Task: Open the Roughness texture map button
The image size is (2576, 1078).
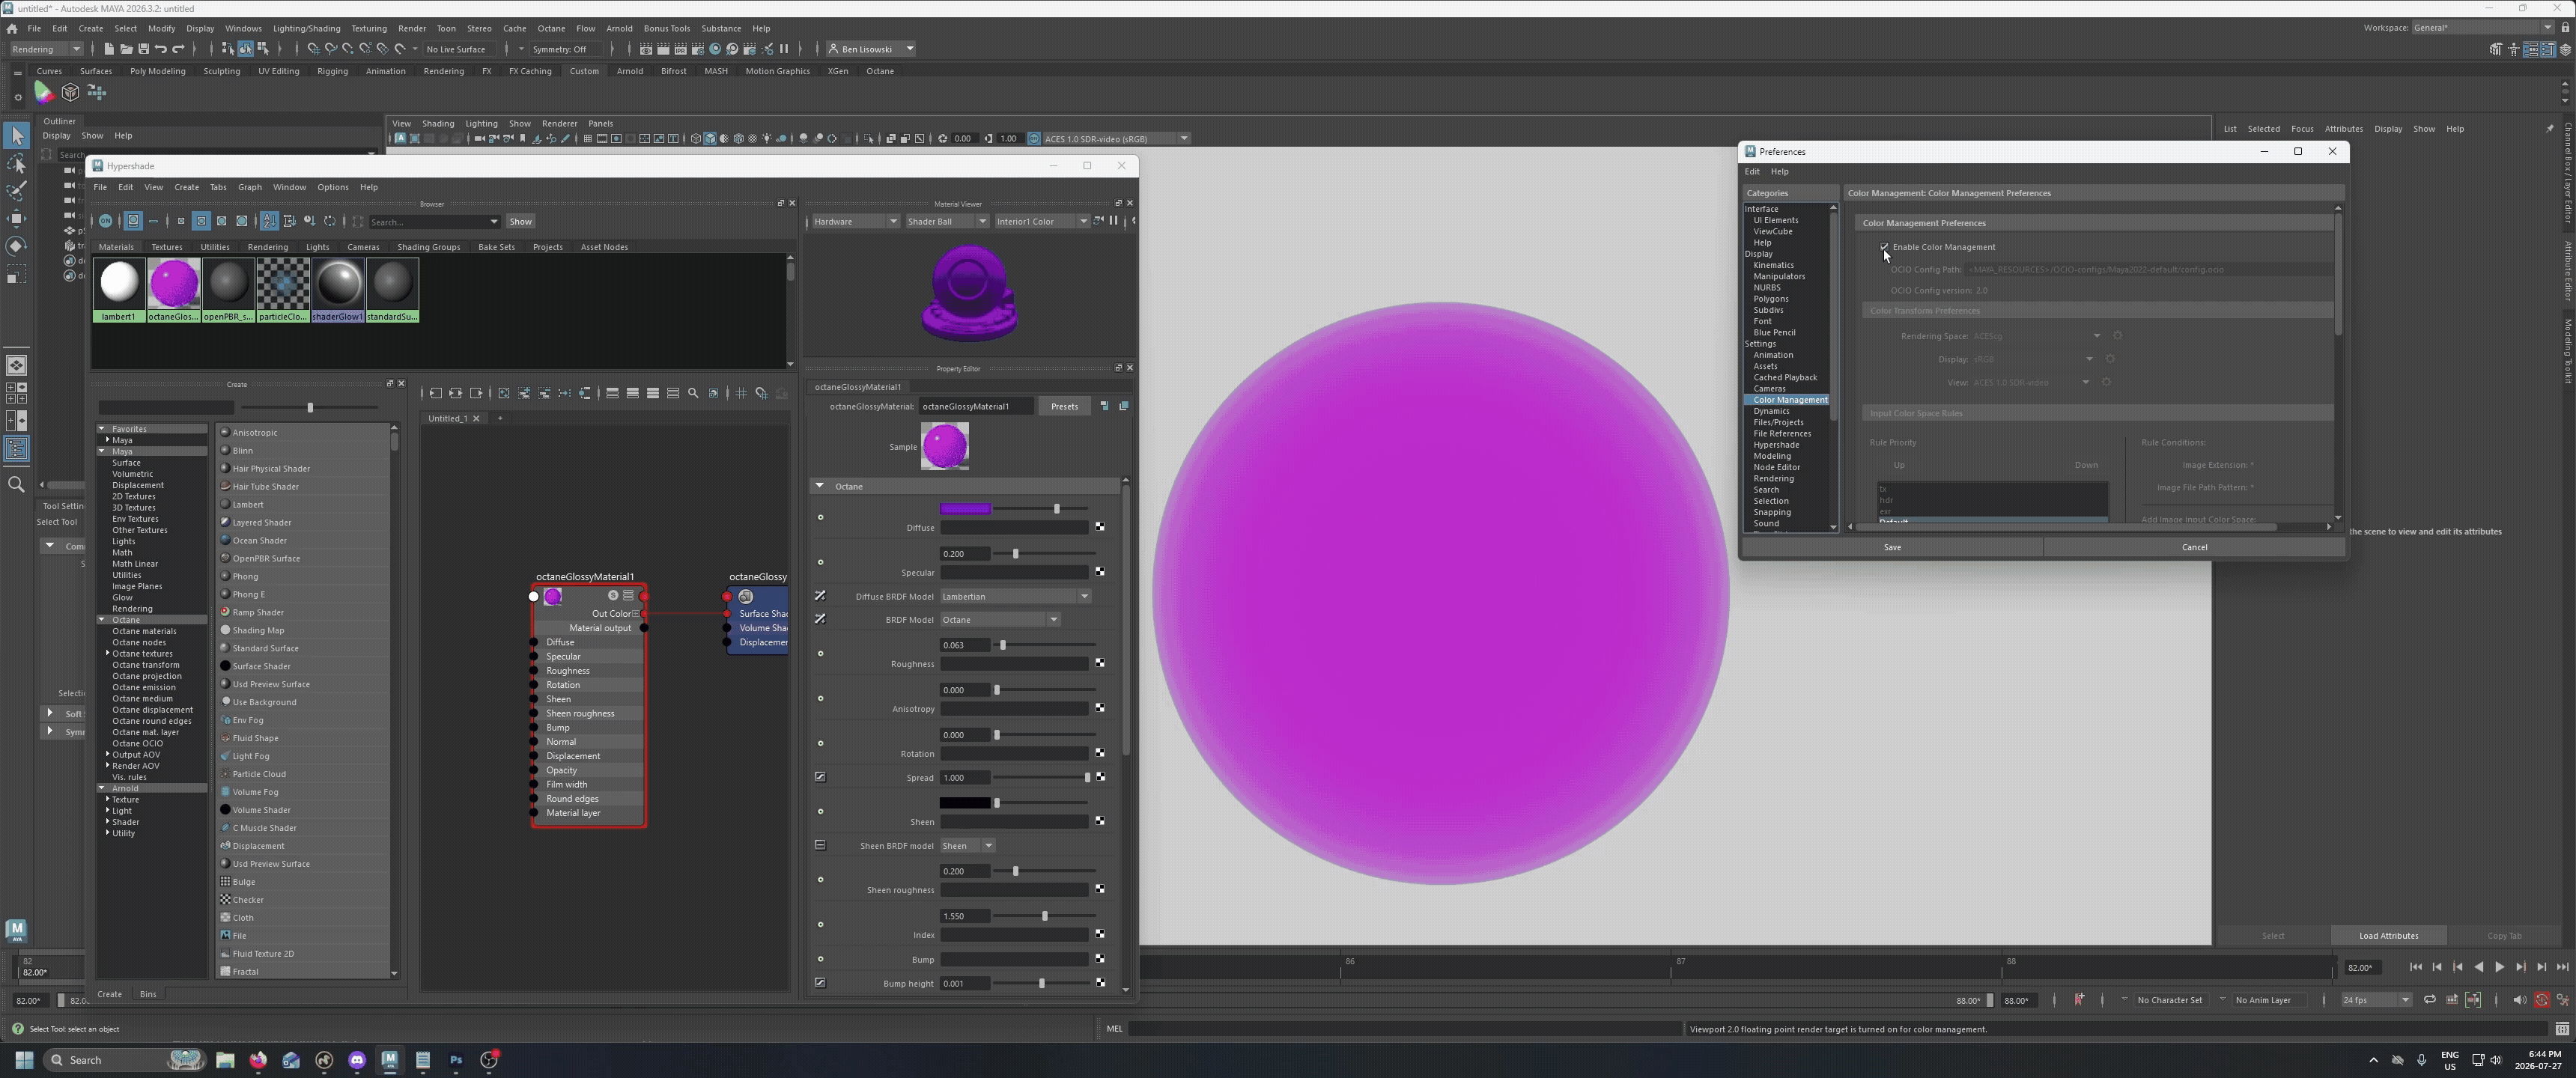Action: (1100, 663)
